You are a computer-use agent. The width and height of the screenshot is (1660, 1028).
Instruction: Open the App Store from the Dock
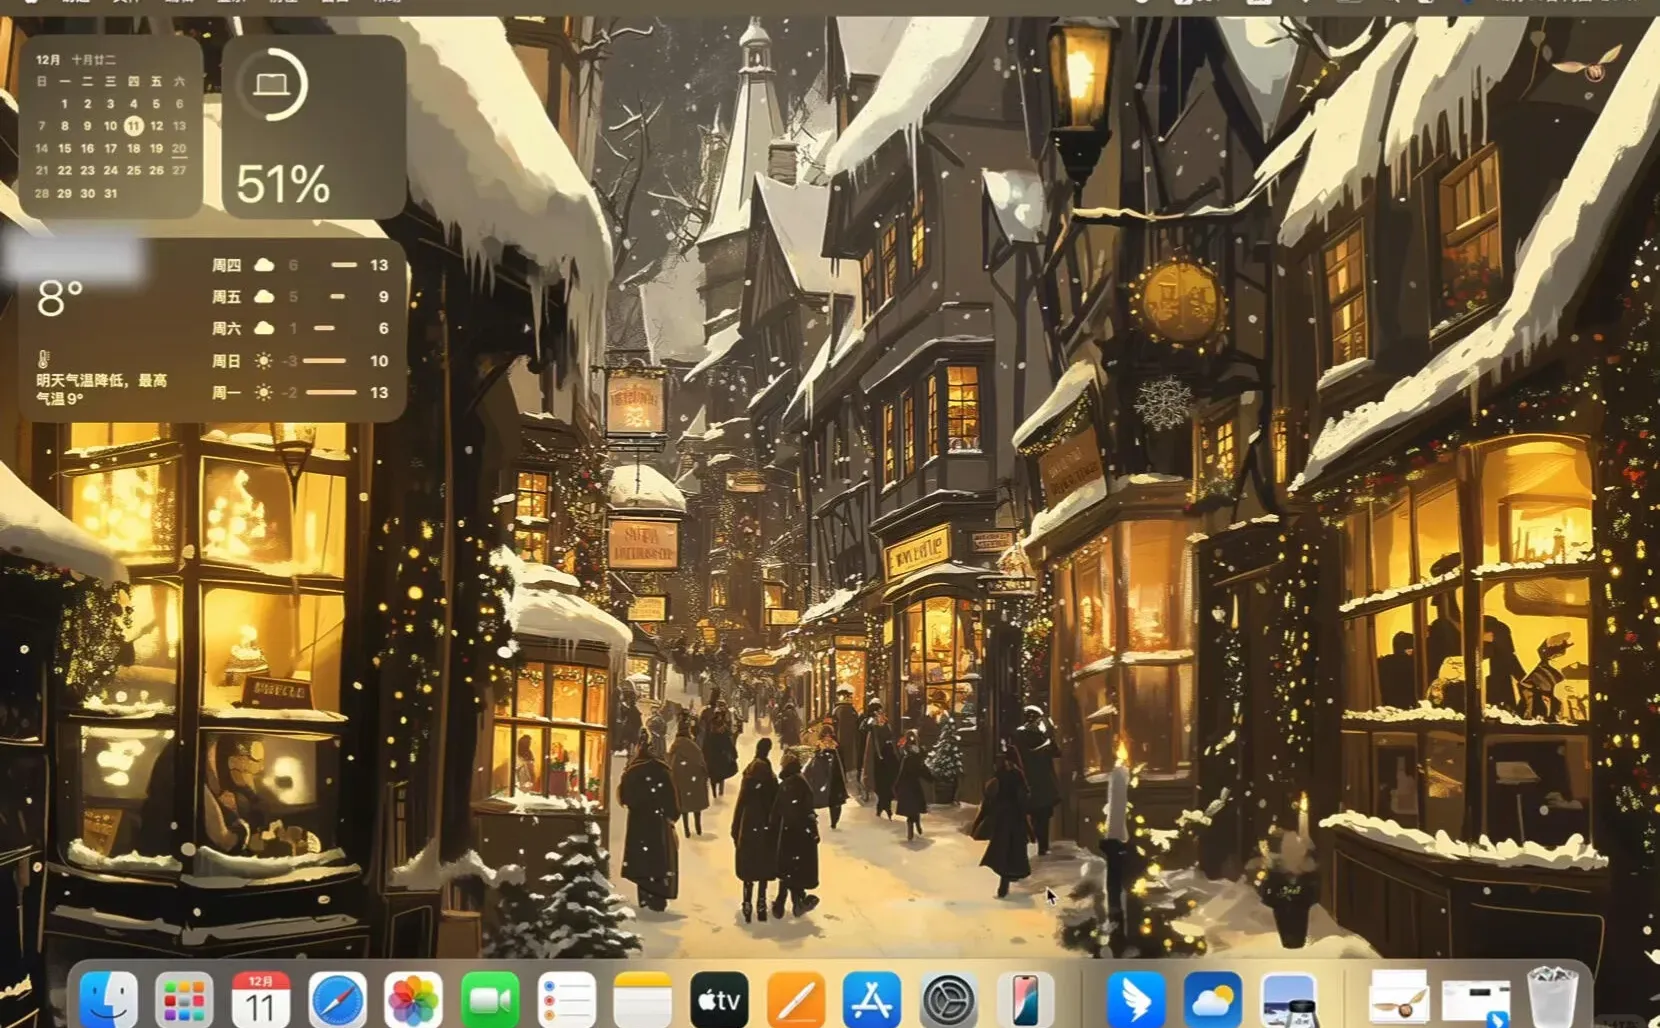873,999
